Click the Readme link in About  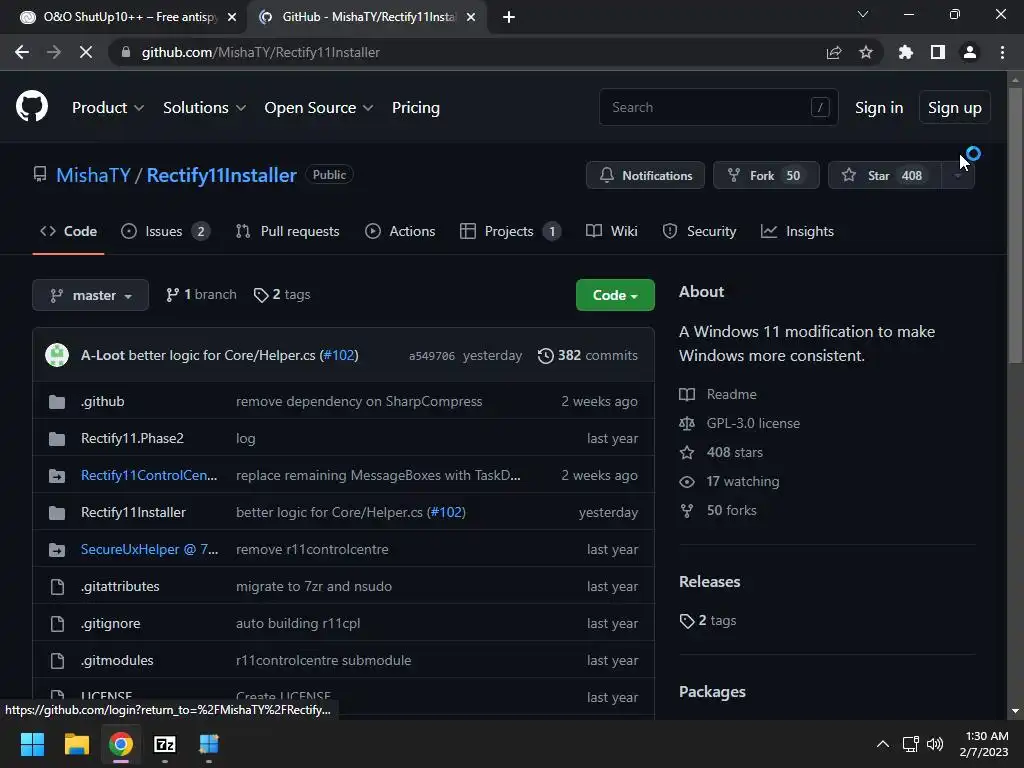pos(731,394)
